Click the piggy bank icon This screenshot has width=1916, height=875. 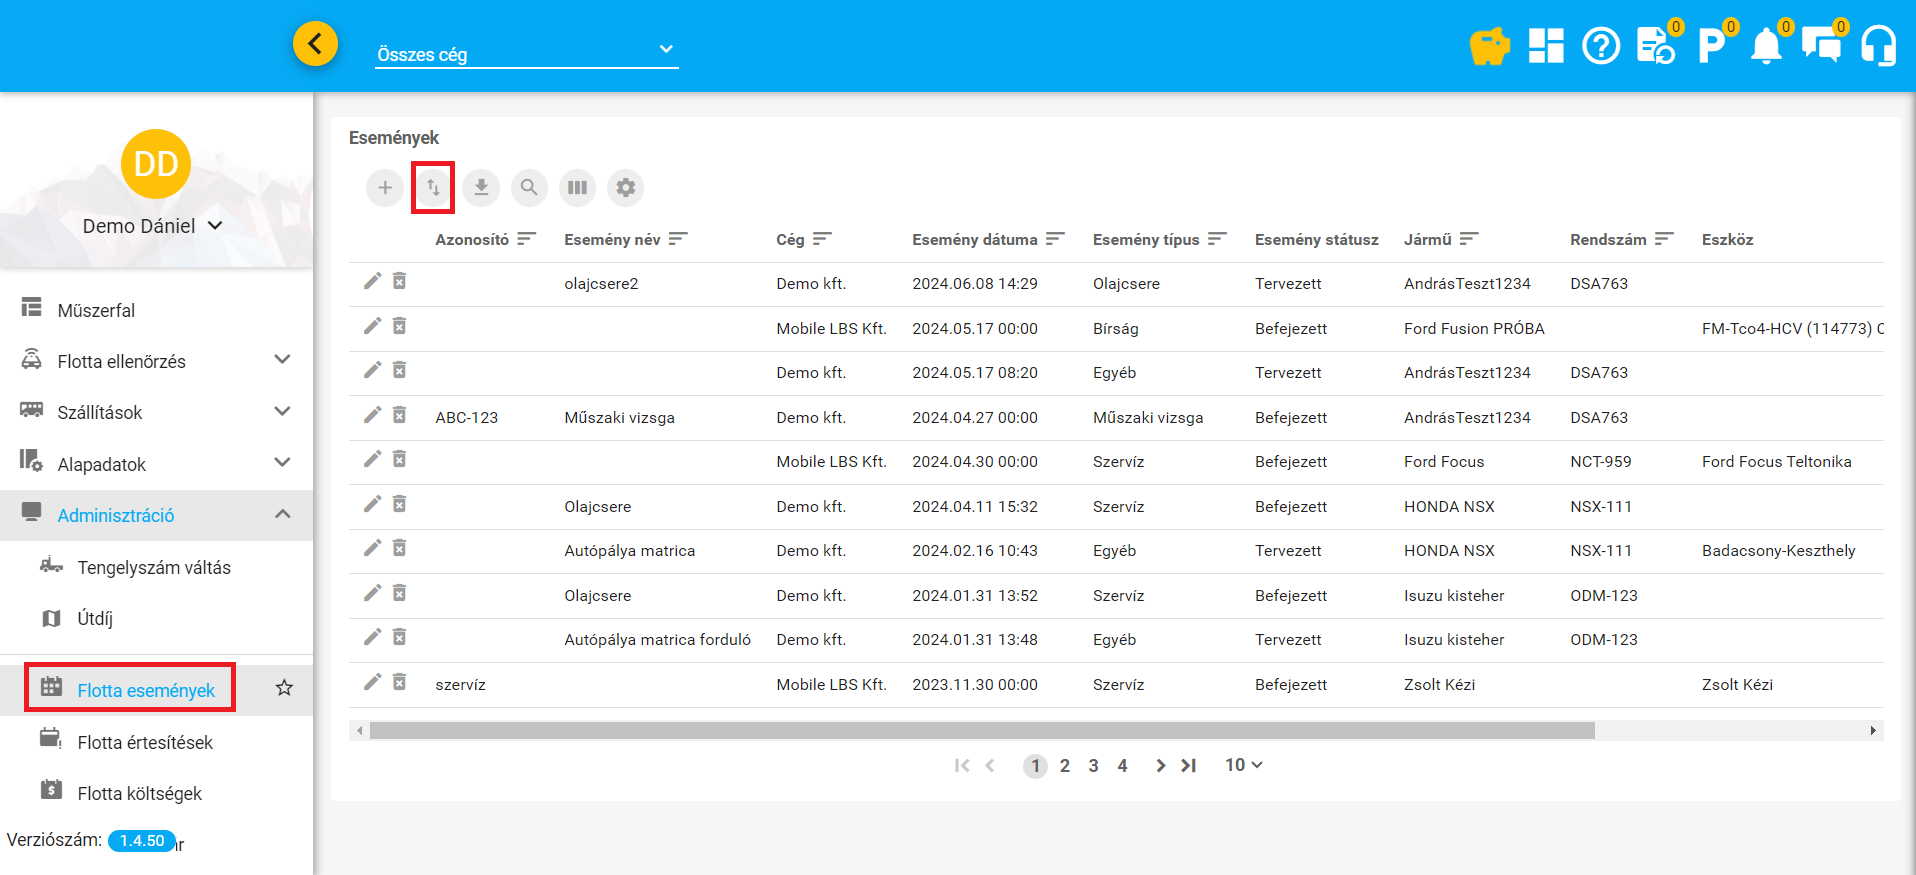[1489, 46]
